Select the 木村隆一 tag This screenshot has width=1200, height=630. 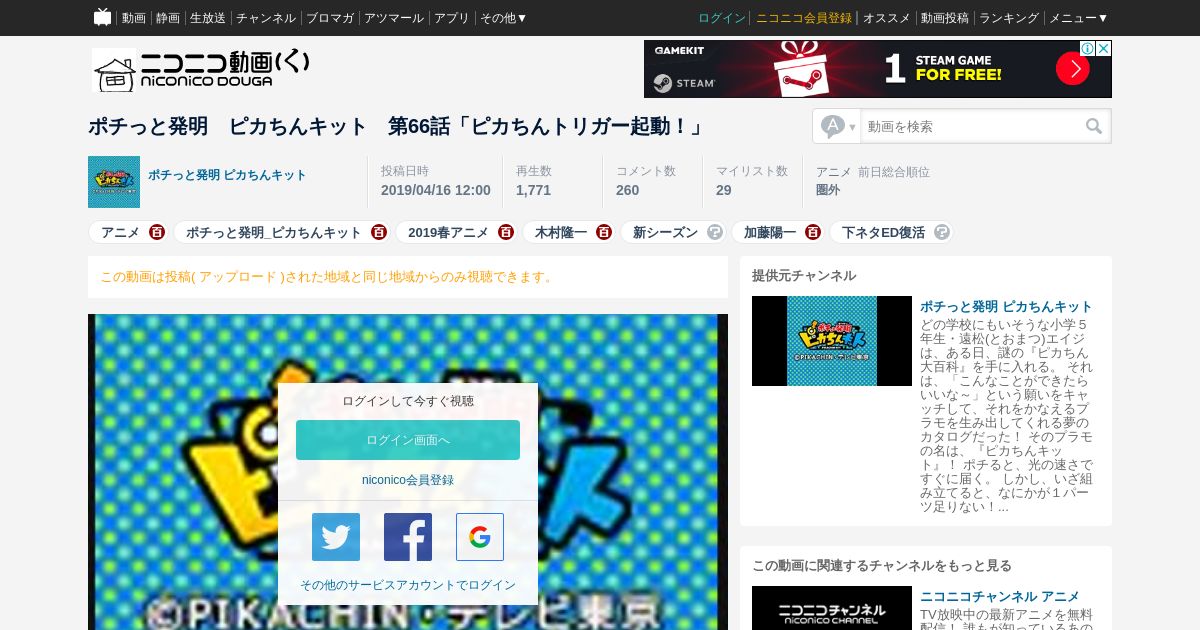click(561, 232)
